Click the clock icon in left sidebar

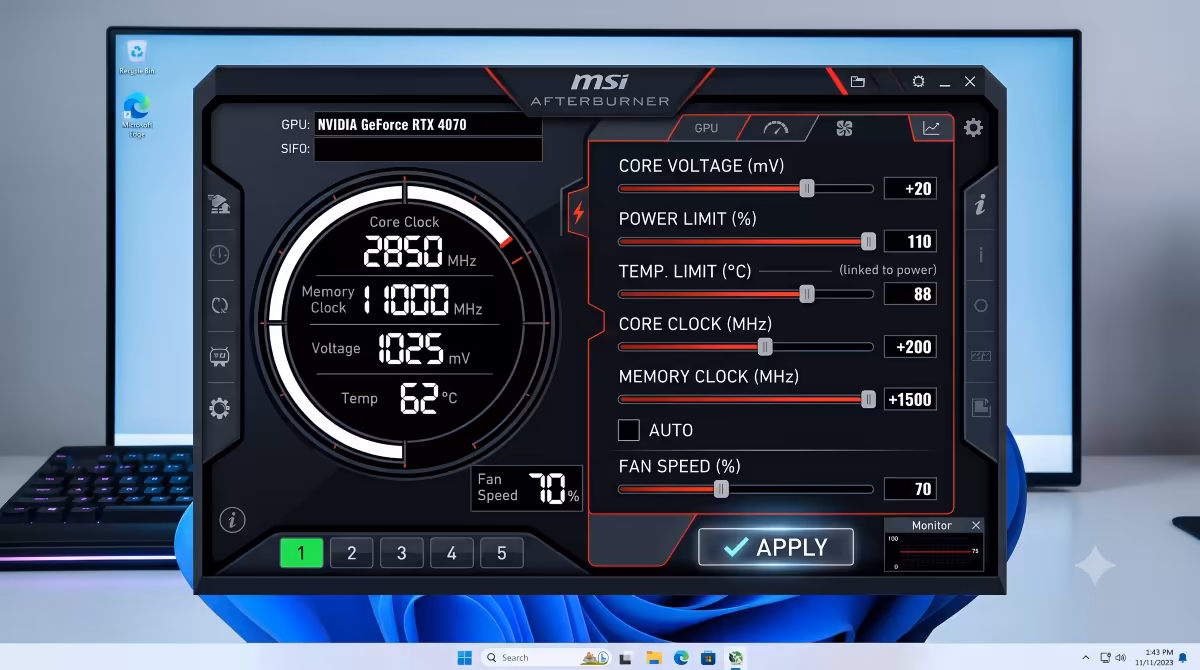click(x=220, y=255)
